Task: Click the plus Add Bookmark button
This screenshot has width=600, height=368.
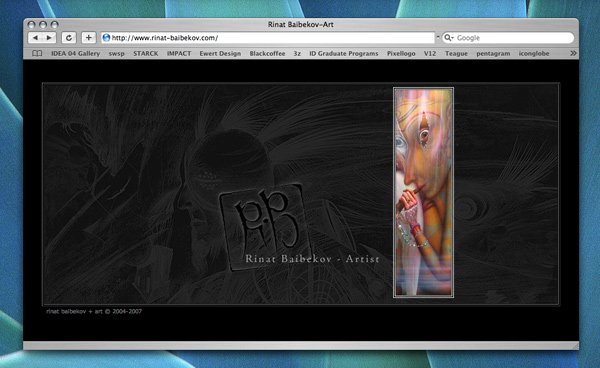Action: tap(88, 37)
